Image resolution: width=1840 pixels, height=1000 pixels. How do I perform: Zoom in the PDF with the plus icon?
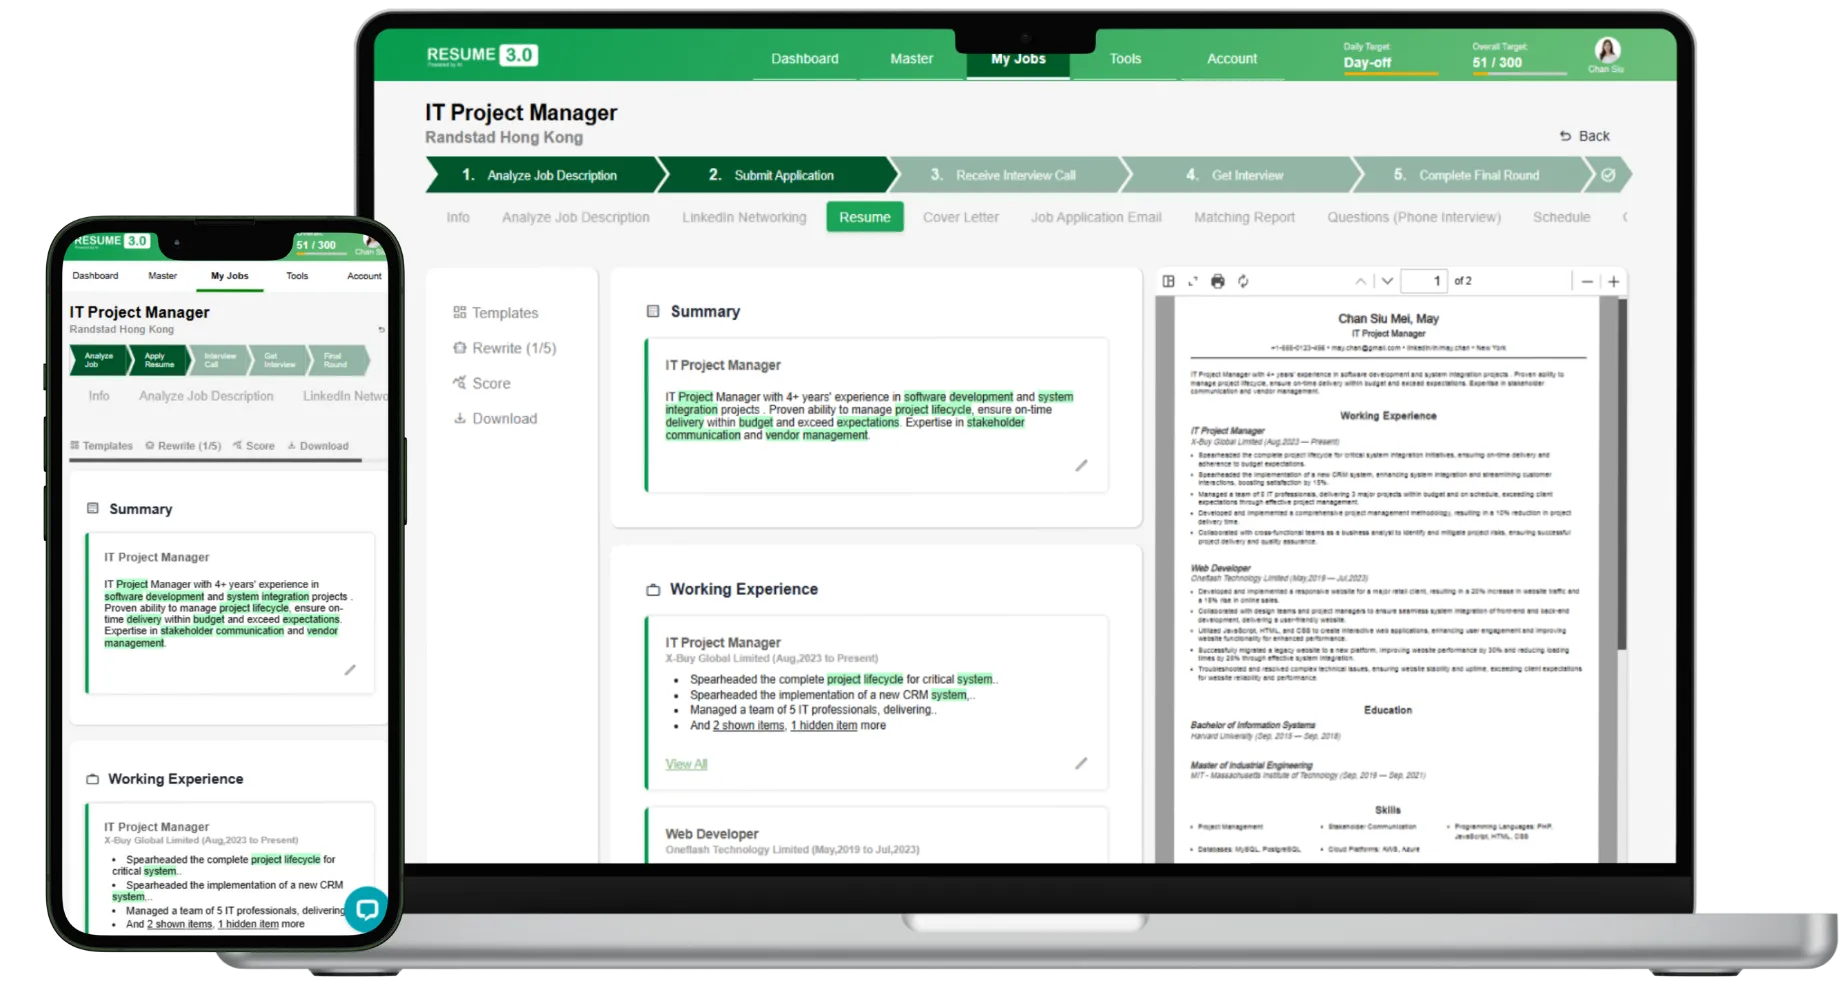1613,281
